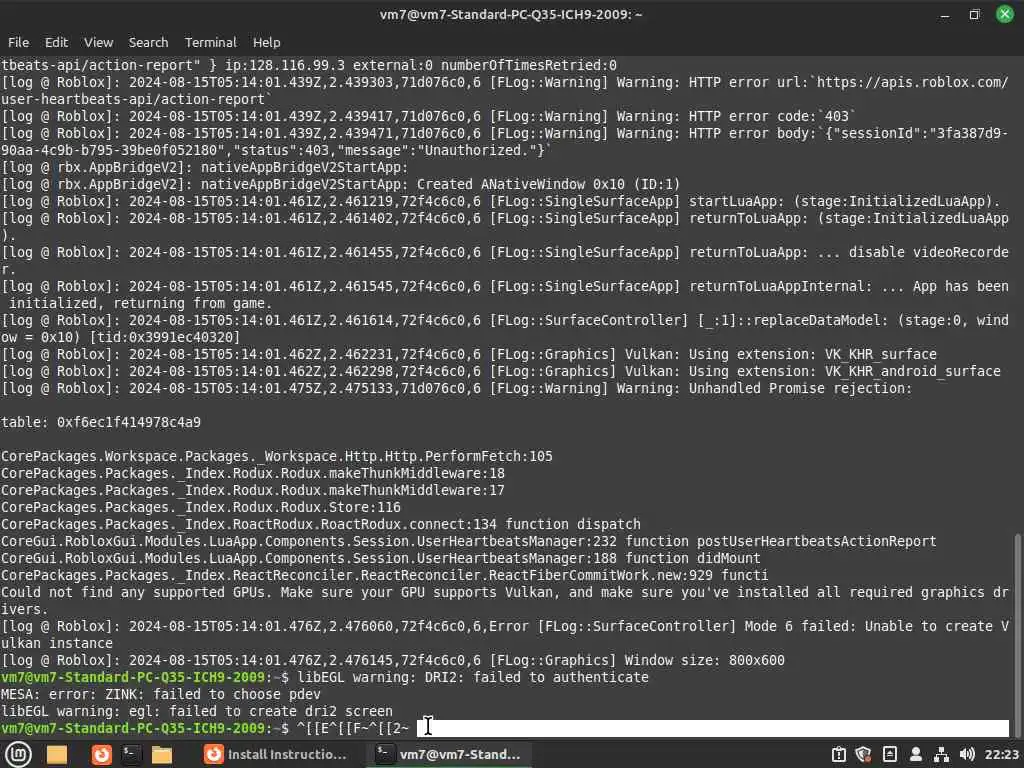Select the vm7@vm7-Stand... terminal taskbar entry
Screen dimensions: 1024x768
449,754
